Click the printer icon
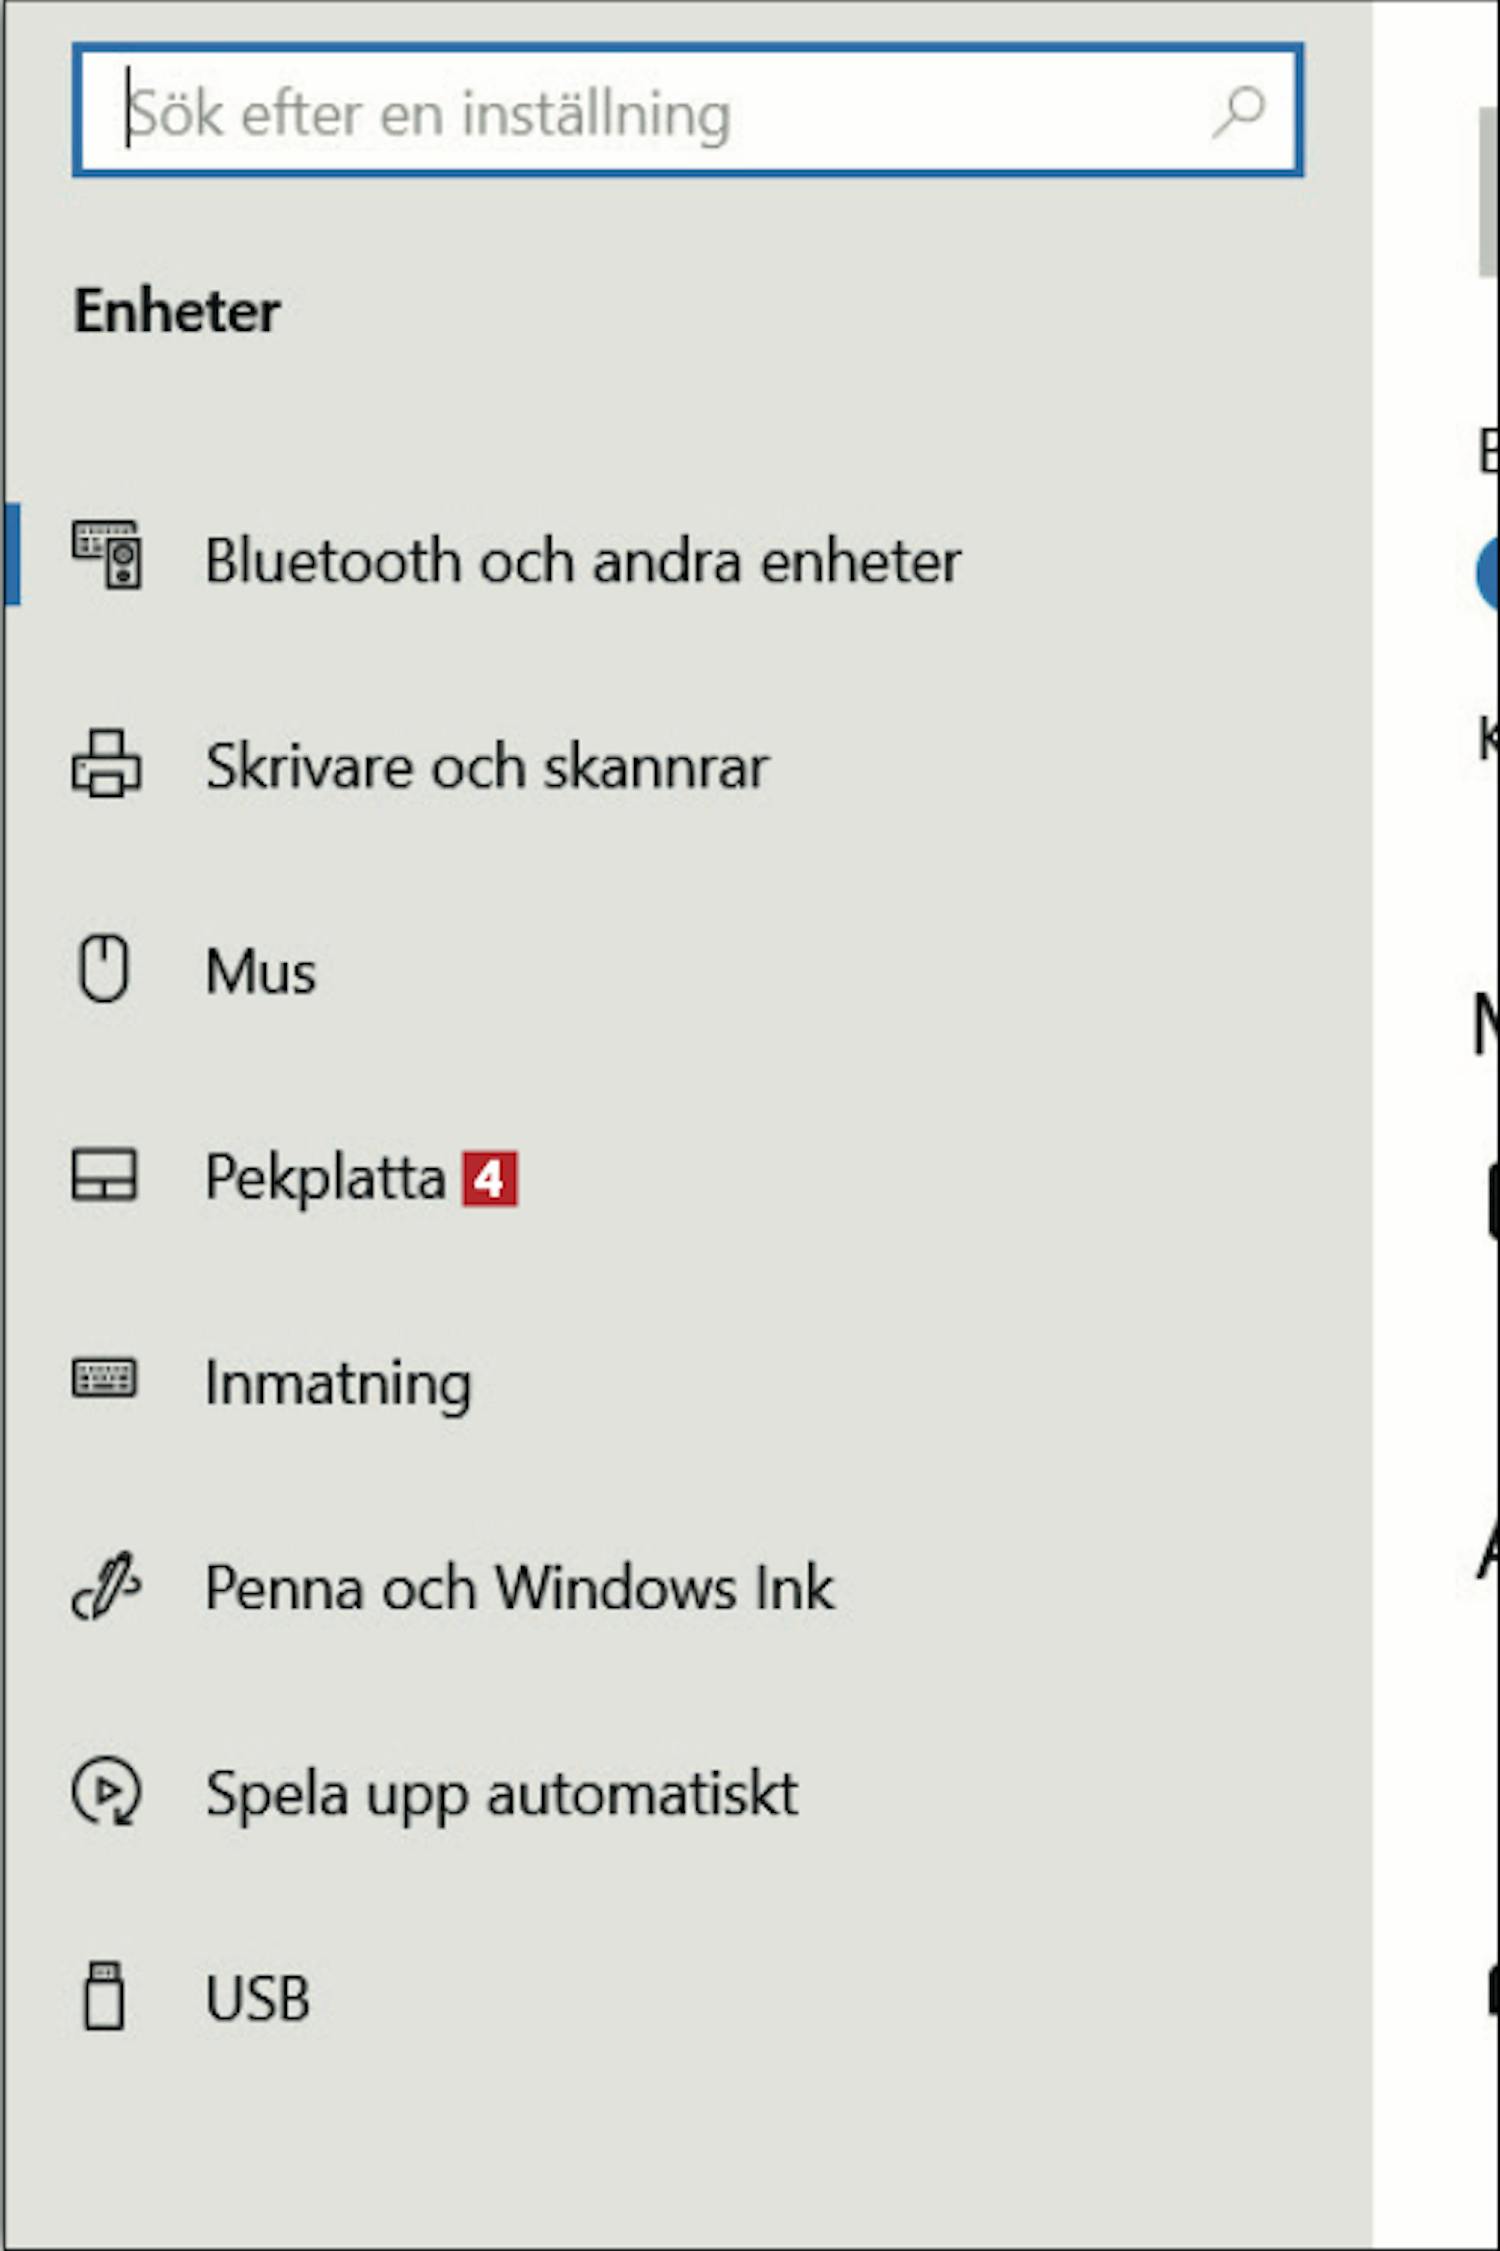The height and width of the screenshot is (2251, 1500). [x=106, y=764]
